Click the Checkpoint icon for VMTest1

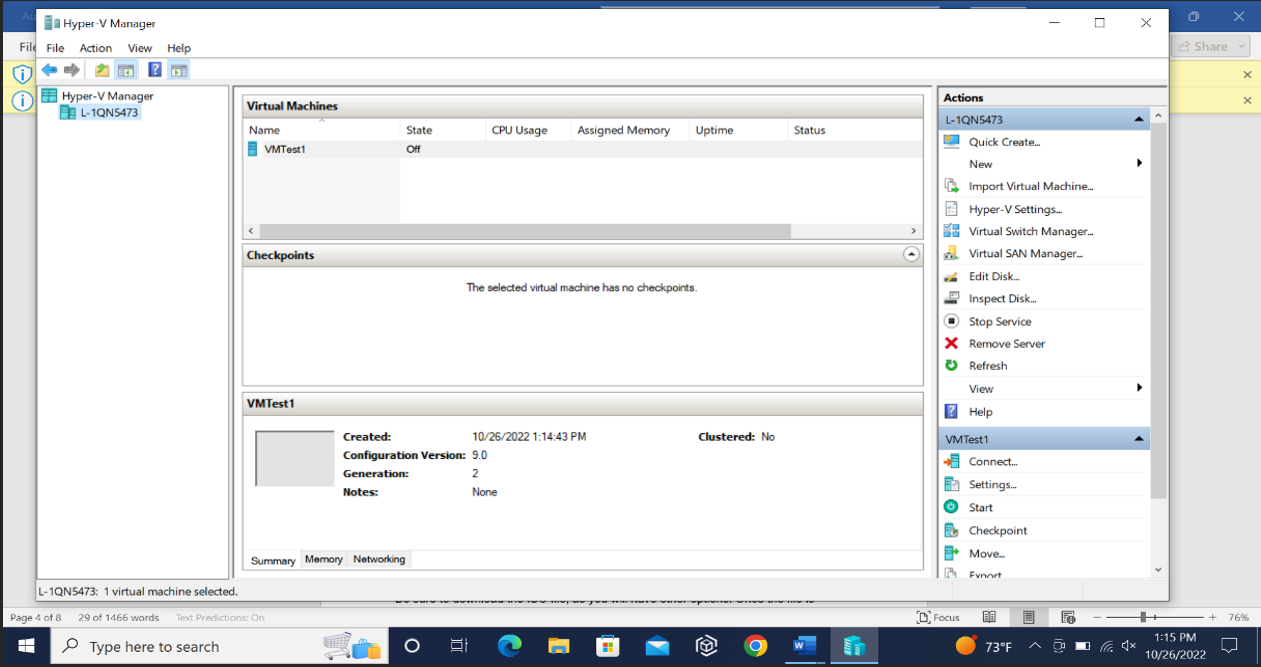[952, 530]
